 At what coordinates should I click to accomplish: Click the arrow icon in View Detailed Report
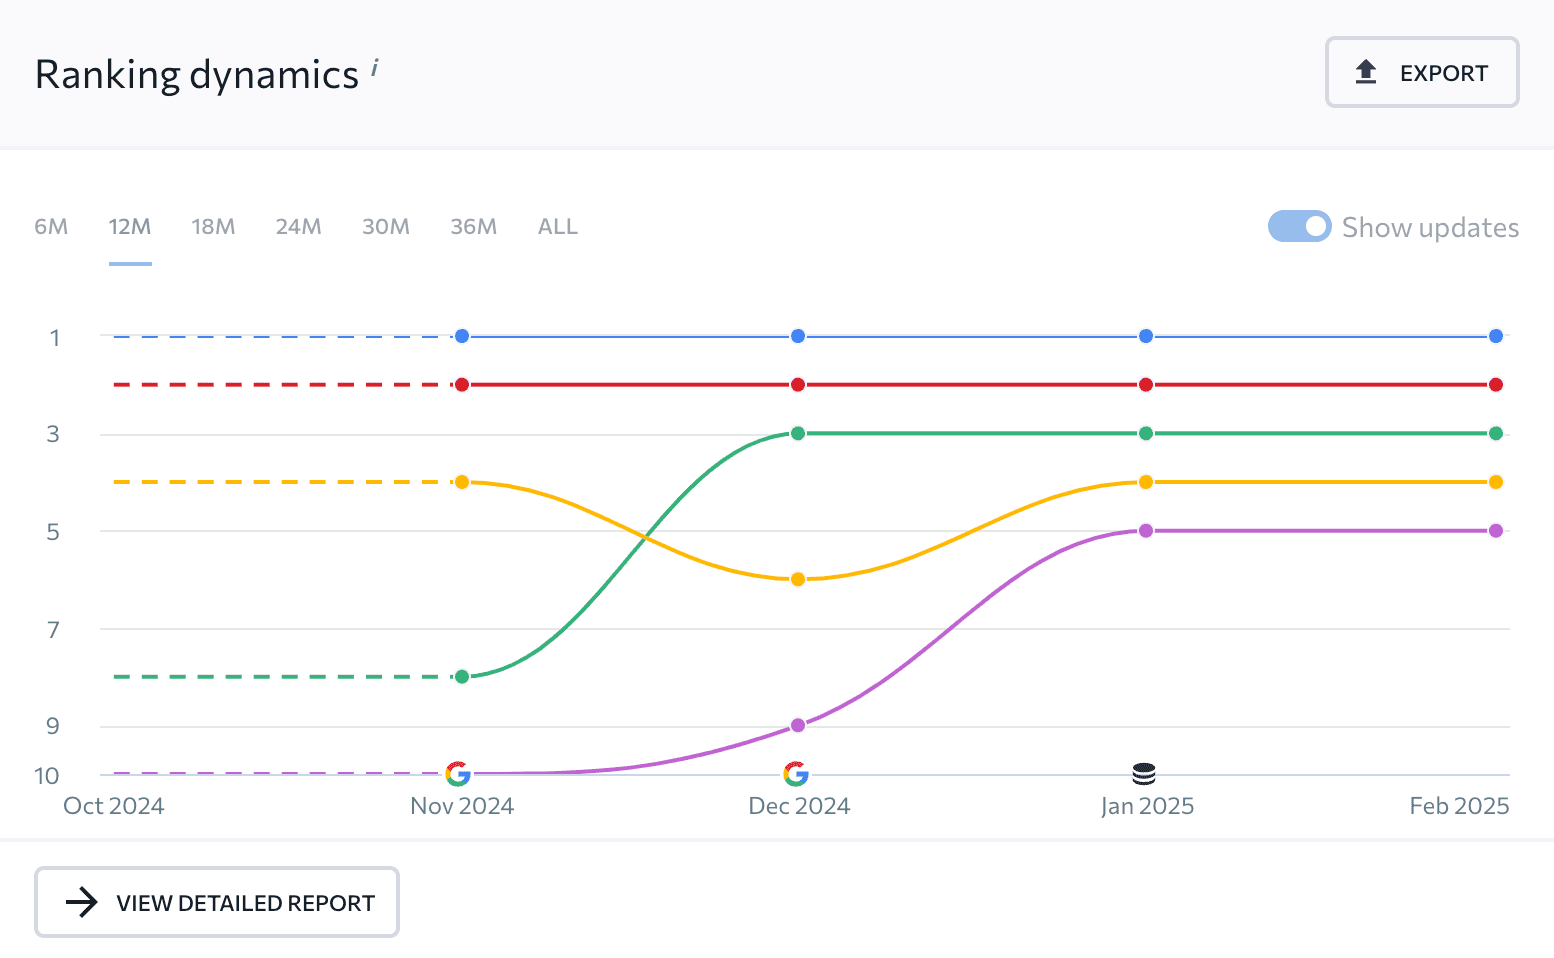82,902
